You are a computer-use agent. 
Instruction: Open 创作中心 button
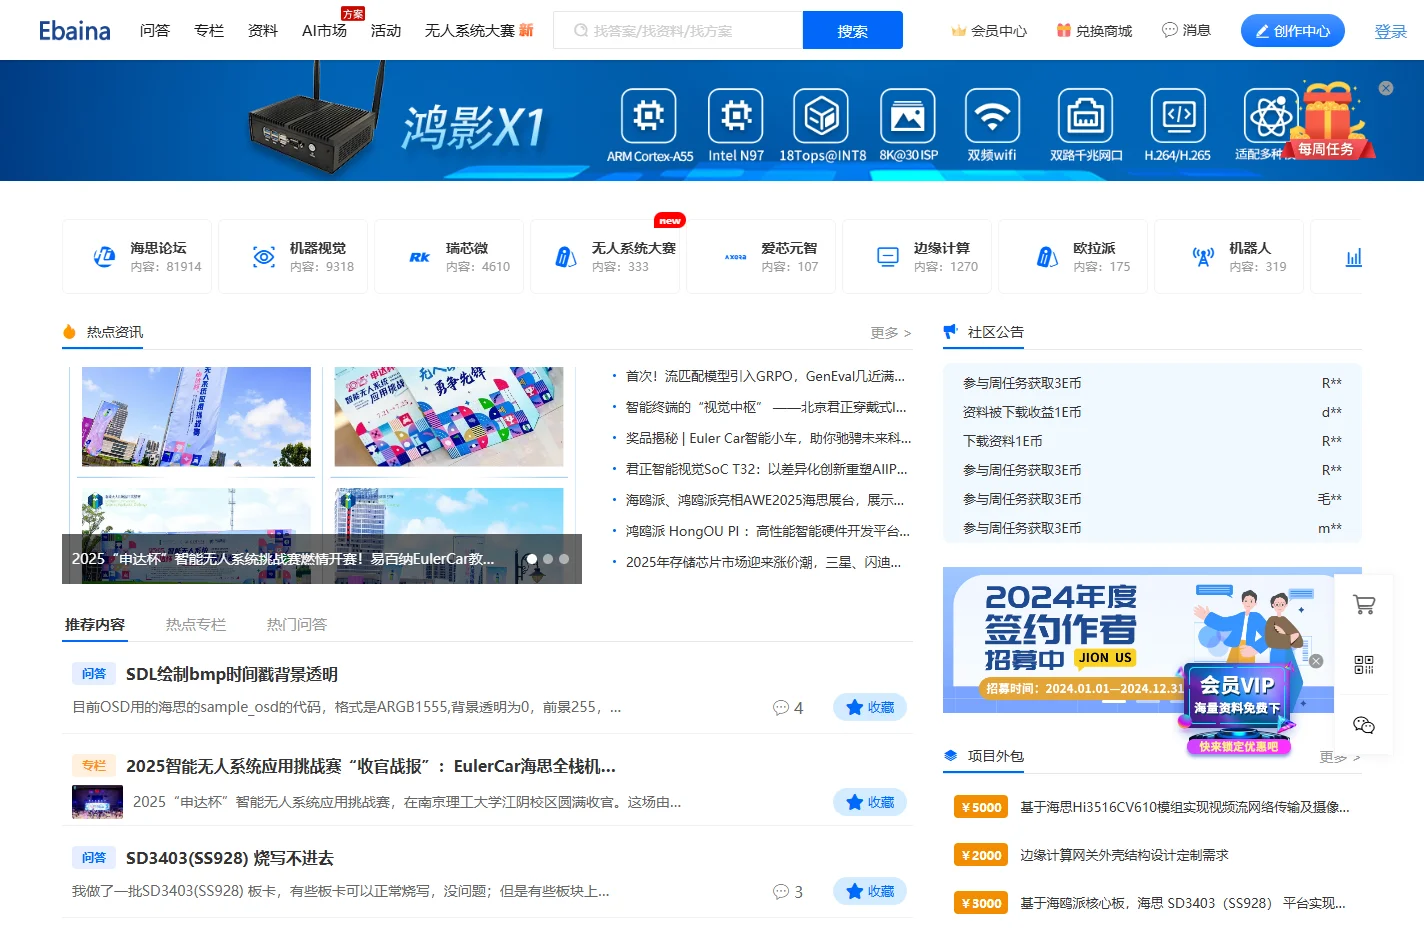pyautogui.click(x=1293, y=31)
